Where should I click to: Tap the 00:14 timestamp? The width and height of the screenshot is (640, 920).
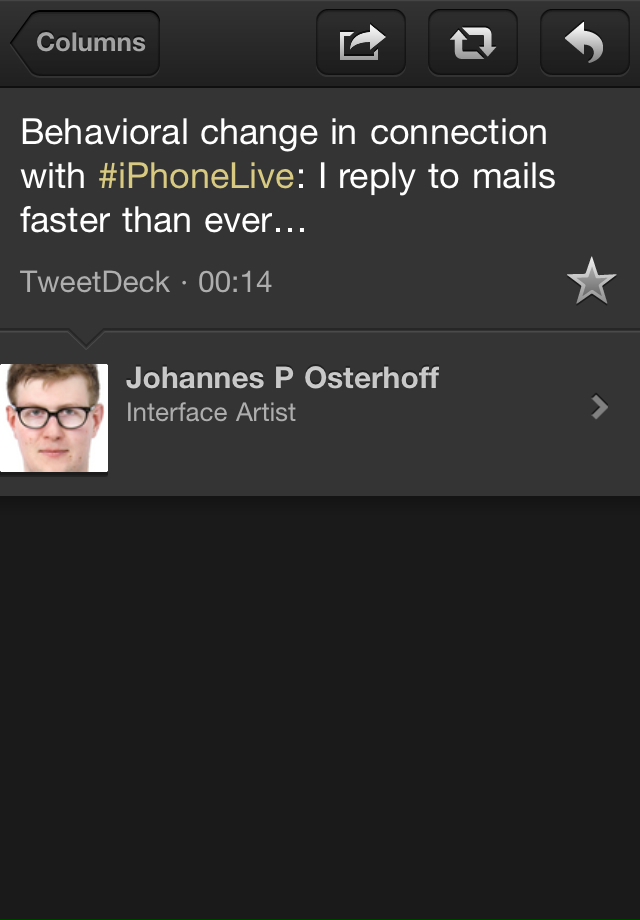[235, 282]
